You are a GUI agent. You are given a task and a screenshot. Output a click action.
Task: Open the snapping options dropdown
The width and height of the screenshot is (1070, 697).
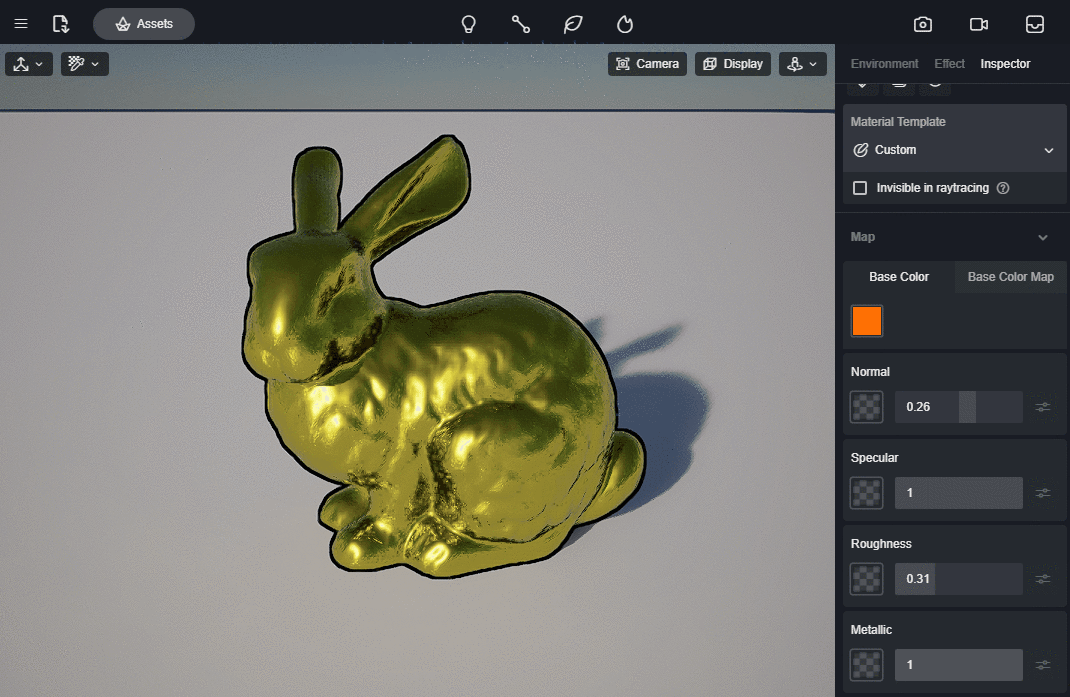coord(85,63)
